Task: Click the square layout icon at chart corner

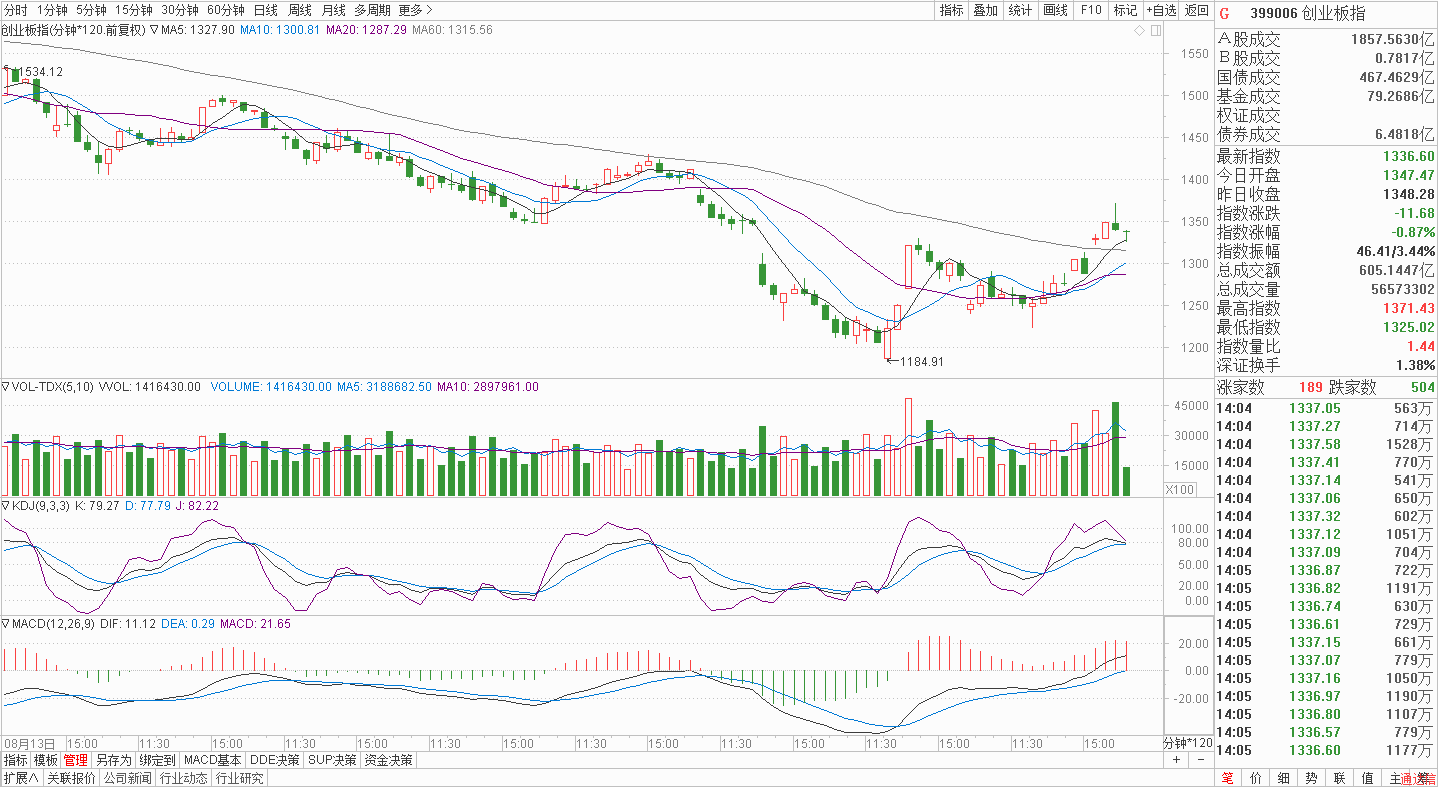Action: pyautogui.click(x=1155, y=31)
